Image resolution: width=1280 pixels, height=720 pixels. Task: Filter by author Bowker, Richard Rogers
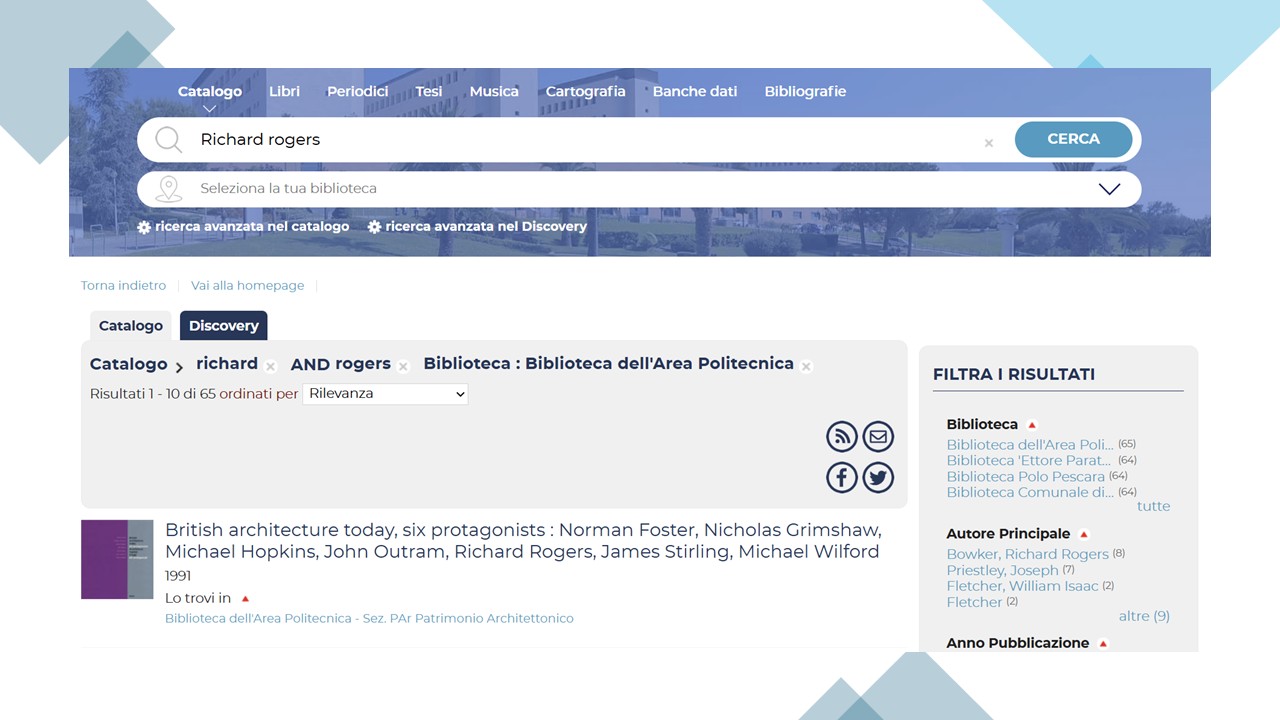pyautogui.click(x=1027, y=554)
